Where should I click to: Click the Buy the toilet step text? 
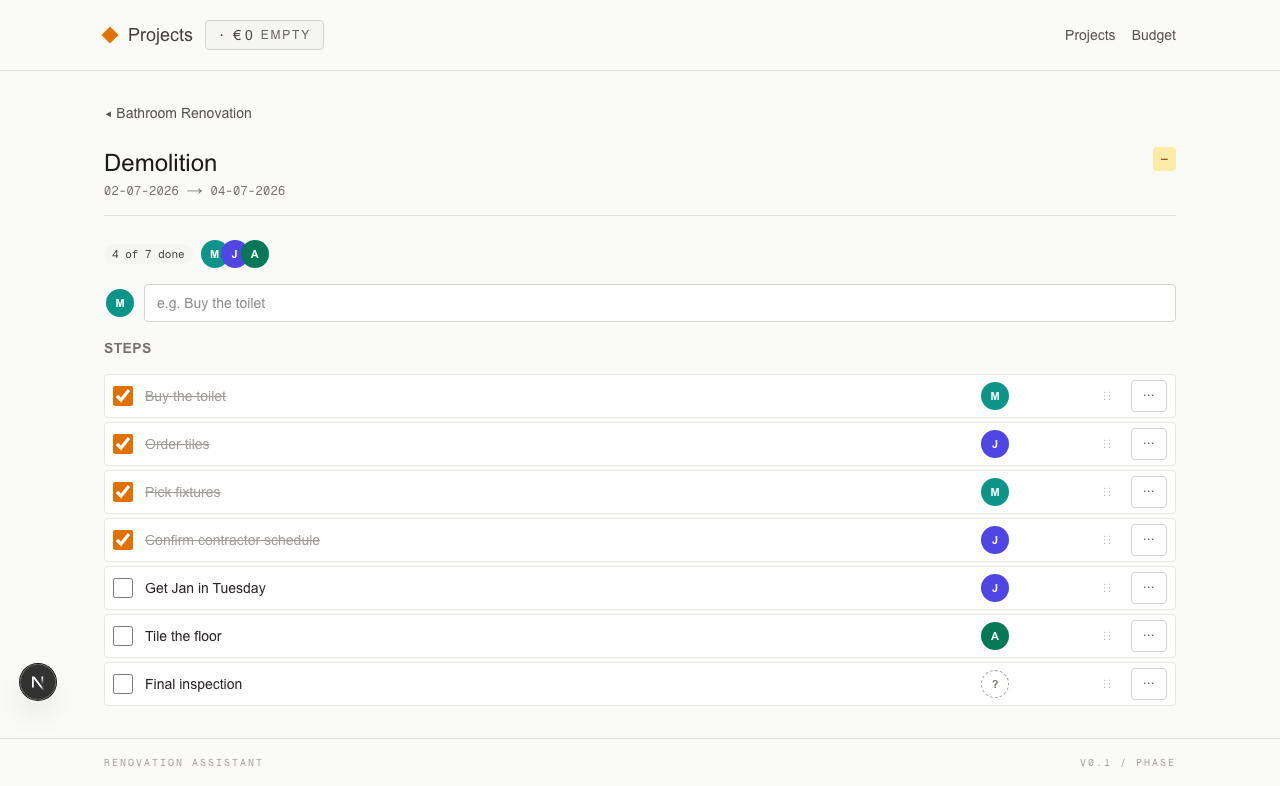[x=185, y=396]
